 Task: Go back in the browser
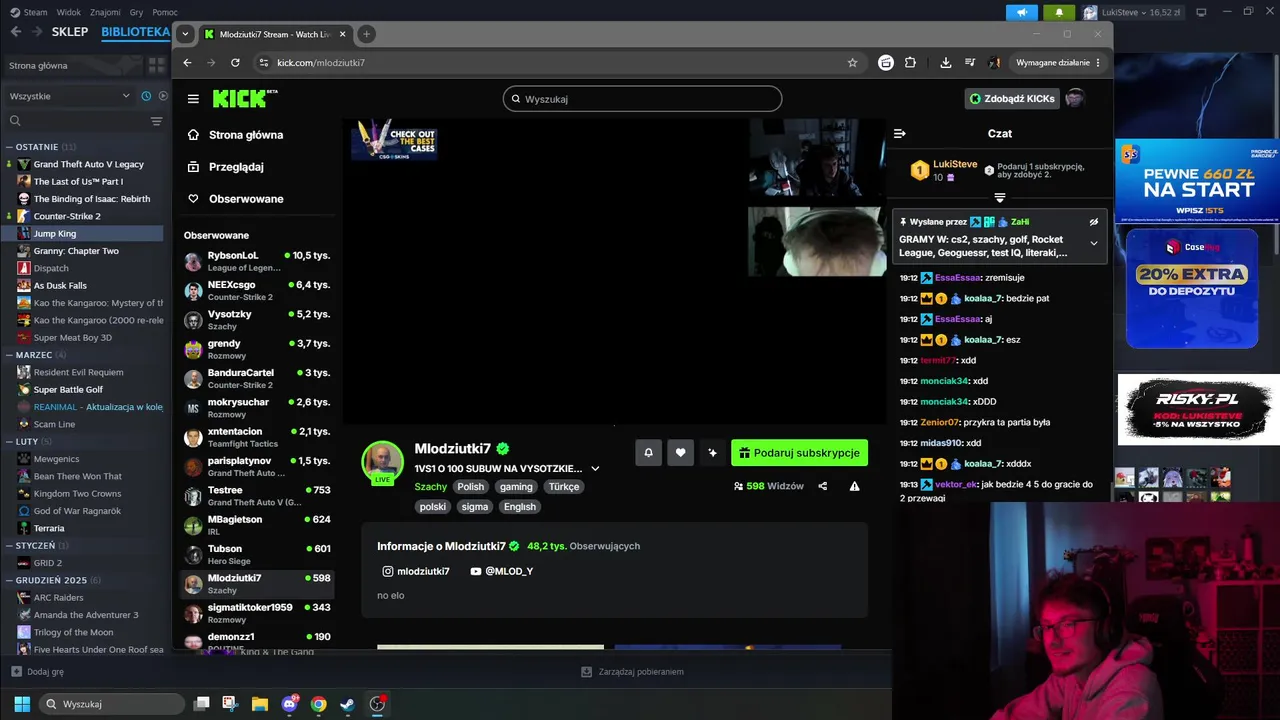click(x=187, y=62)
